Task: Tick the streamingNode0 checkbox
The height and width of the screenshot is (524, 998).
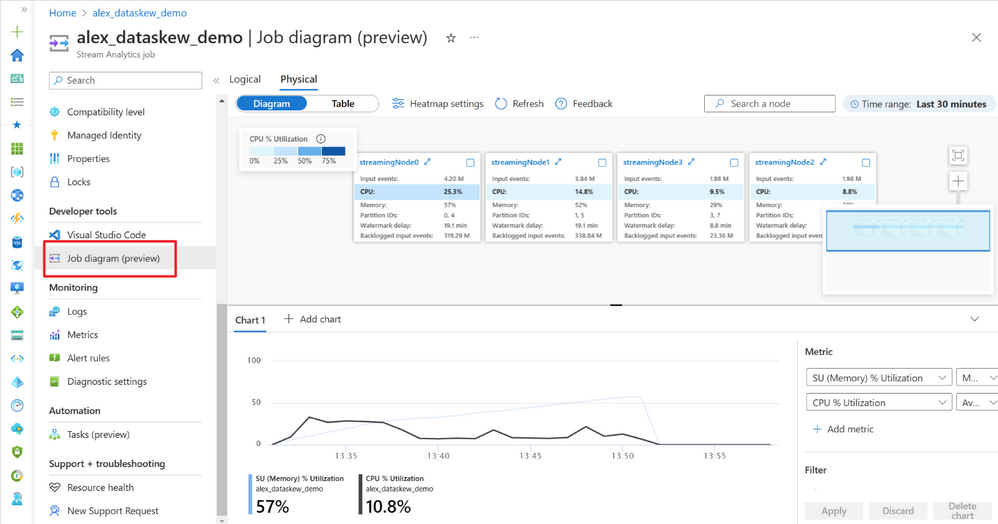Action: [470, 162]
